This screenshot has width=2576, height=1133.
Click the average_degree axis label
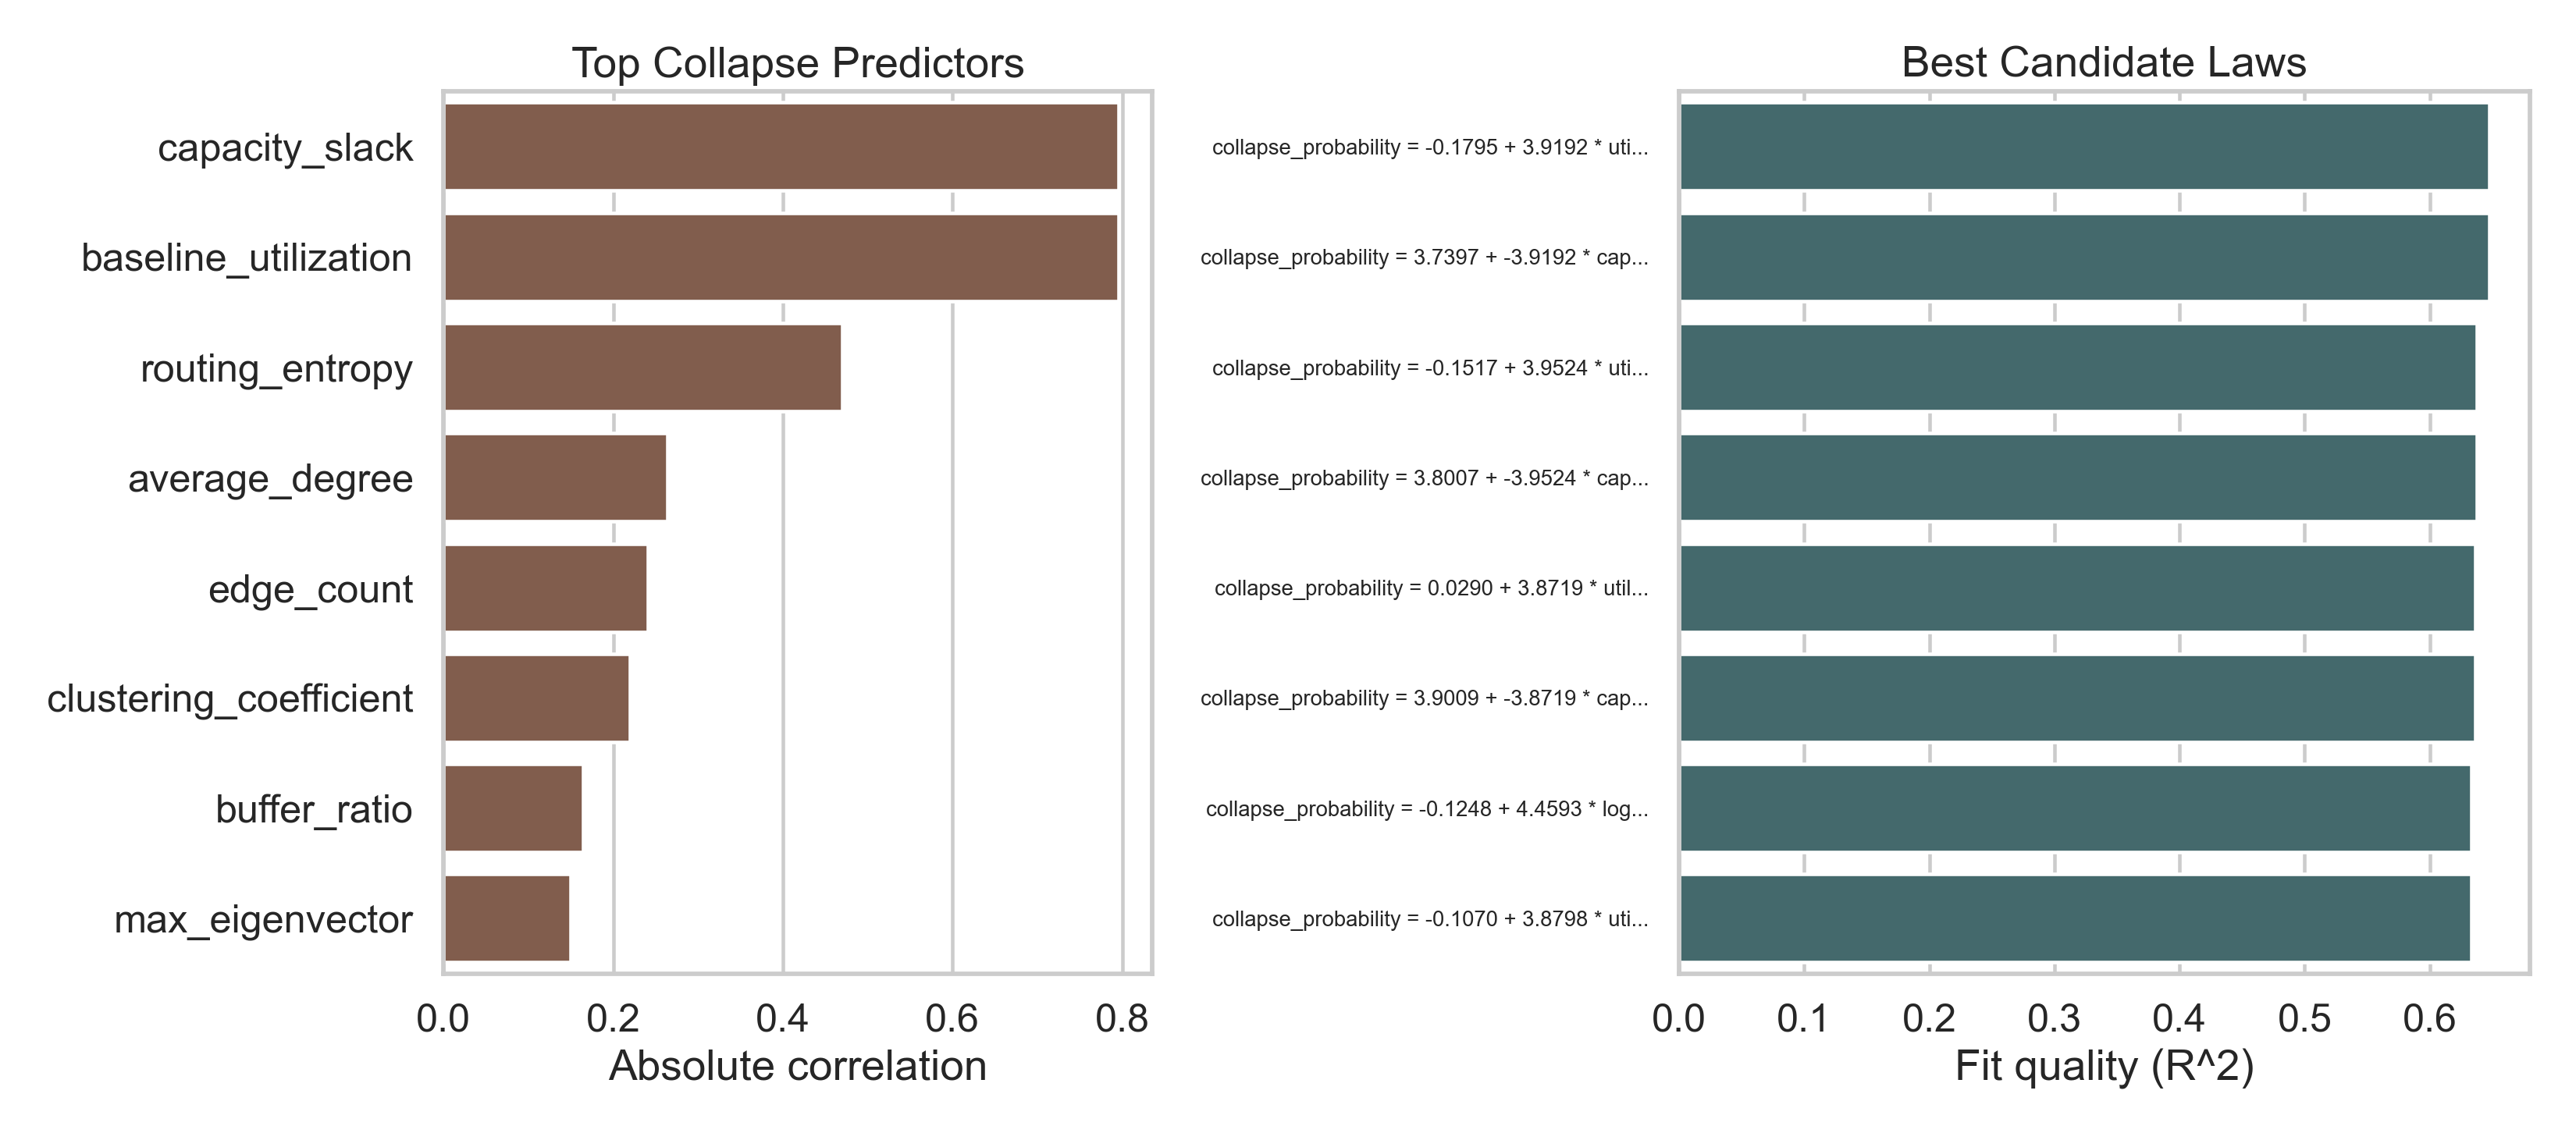point(270,479)
